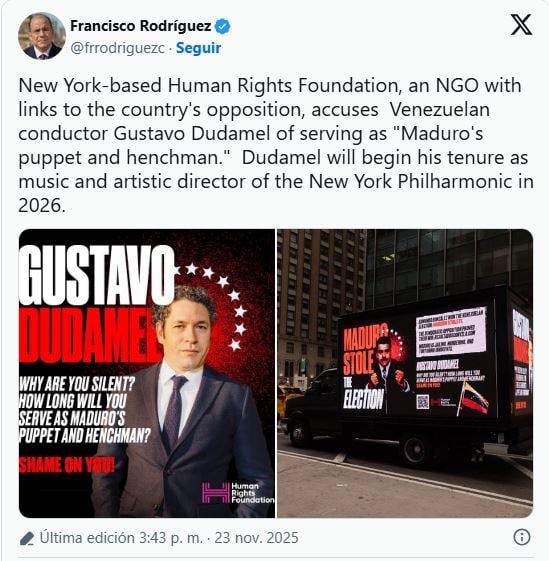Click the edit pencil icon
Screen dimensions: 549x561
coord(27,538)
